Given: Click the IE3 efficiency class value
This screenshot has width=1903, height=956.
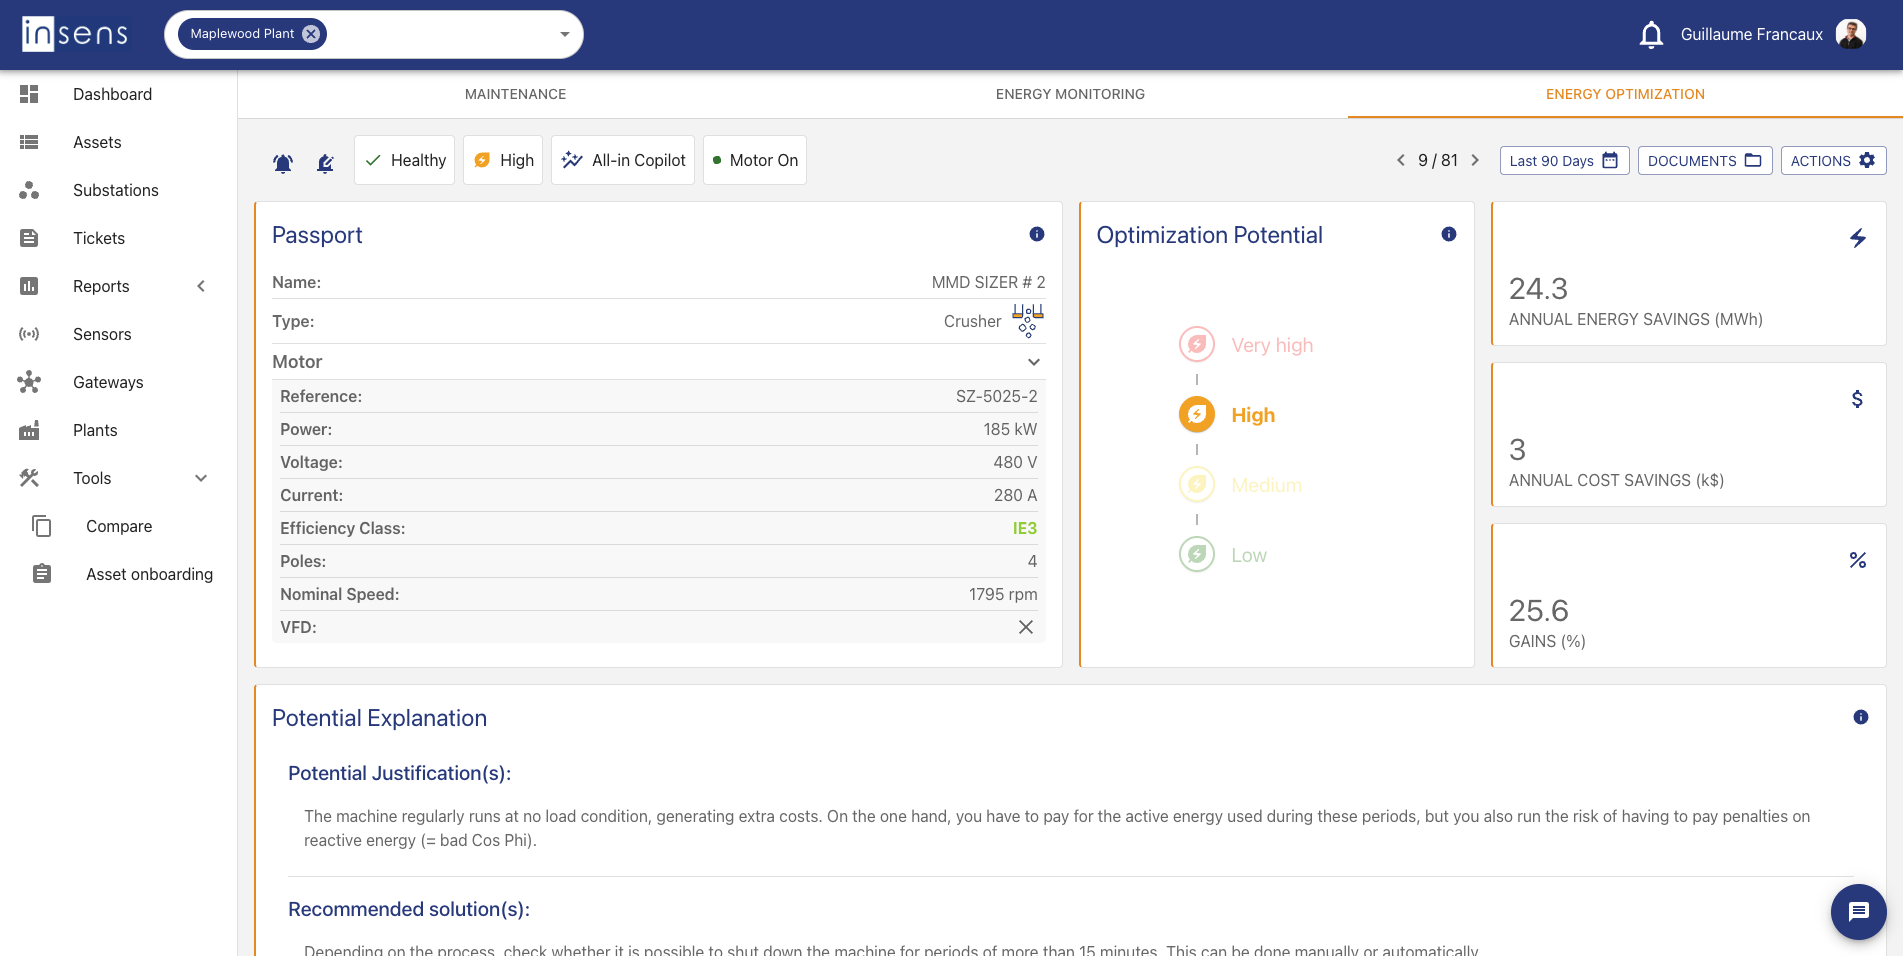Looking at the screenshot, I should pos(1024,528).
